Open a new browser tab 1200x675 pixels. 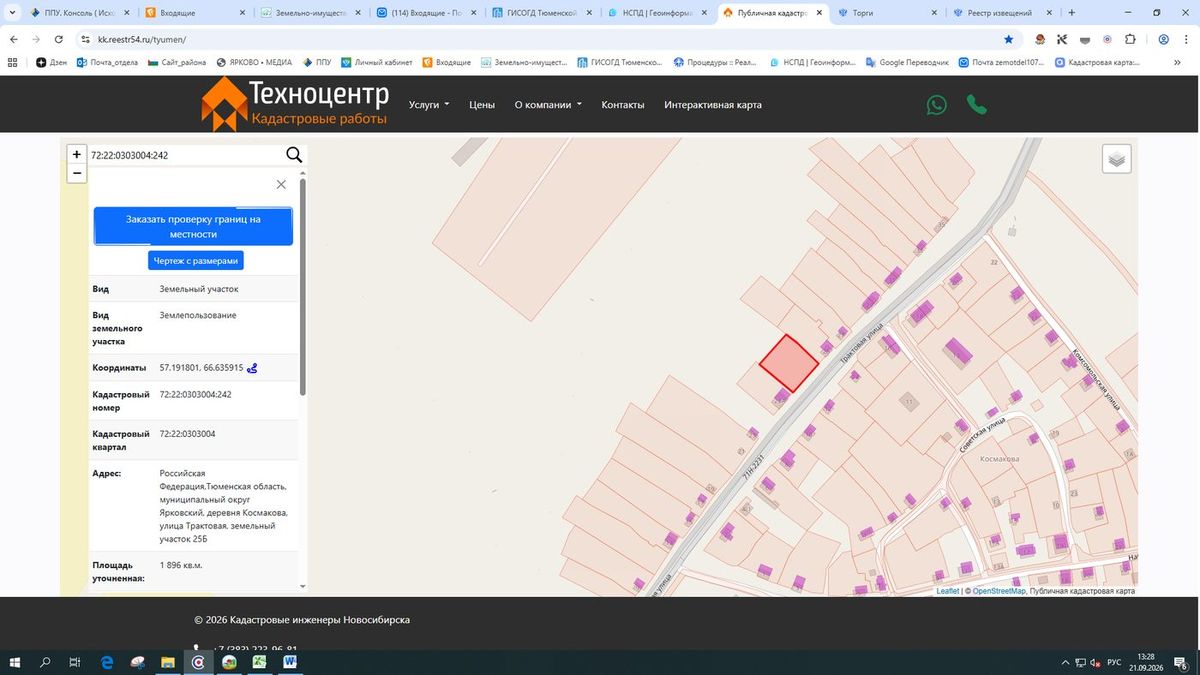point(1071,13)
